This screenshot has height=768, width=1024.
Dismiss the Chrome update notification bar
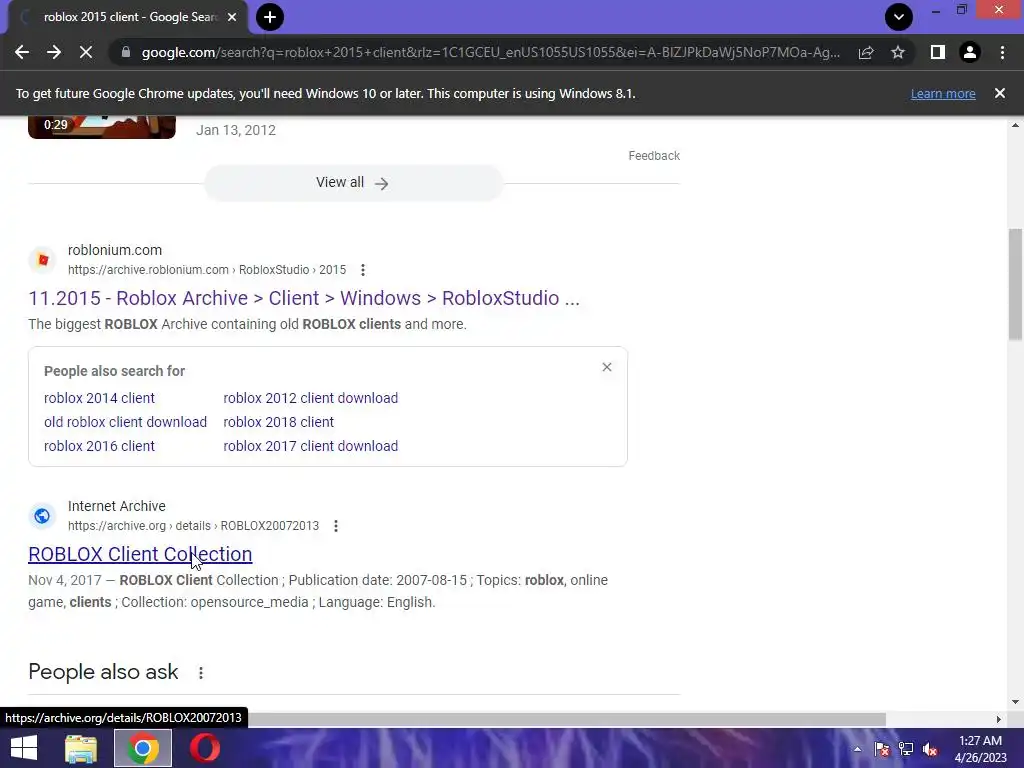1000,93
